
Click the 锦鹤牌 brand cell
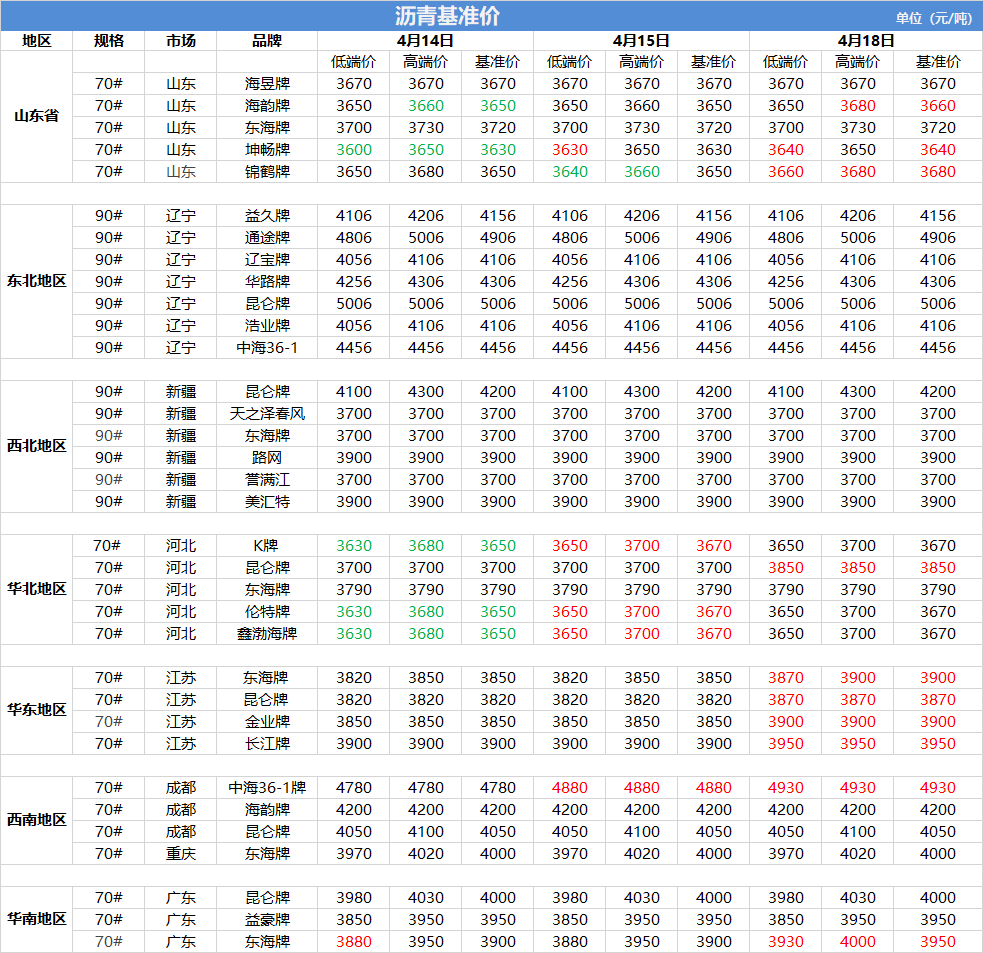pyautogui.click(x=267, y=172)
